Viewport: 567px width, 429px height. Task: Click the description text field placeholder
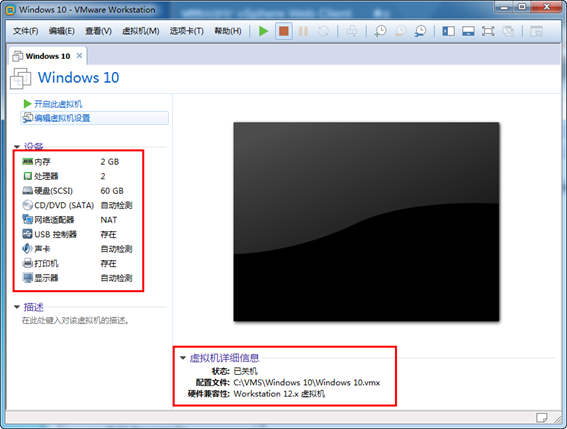[x=75, y=320]
